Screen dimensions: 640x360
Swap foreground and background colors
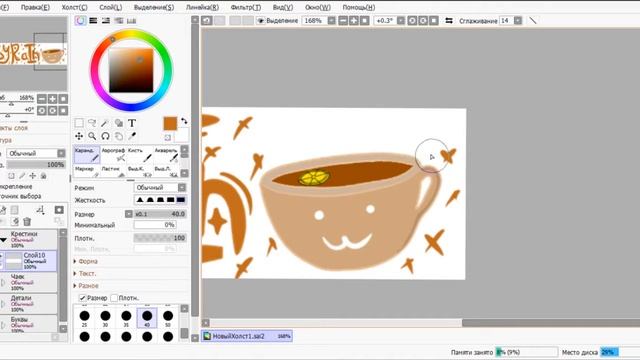[184, 121]
